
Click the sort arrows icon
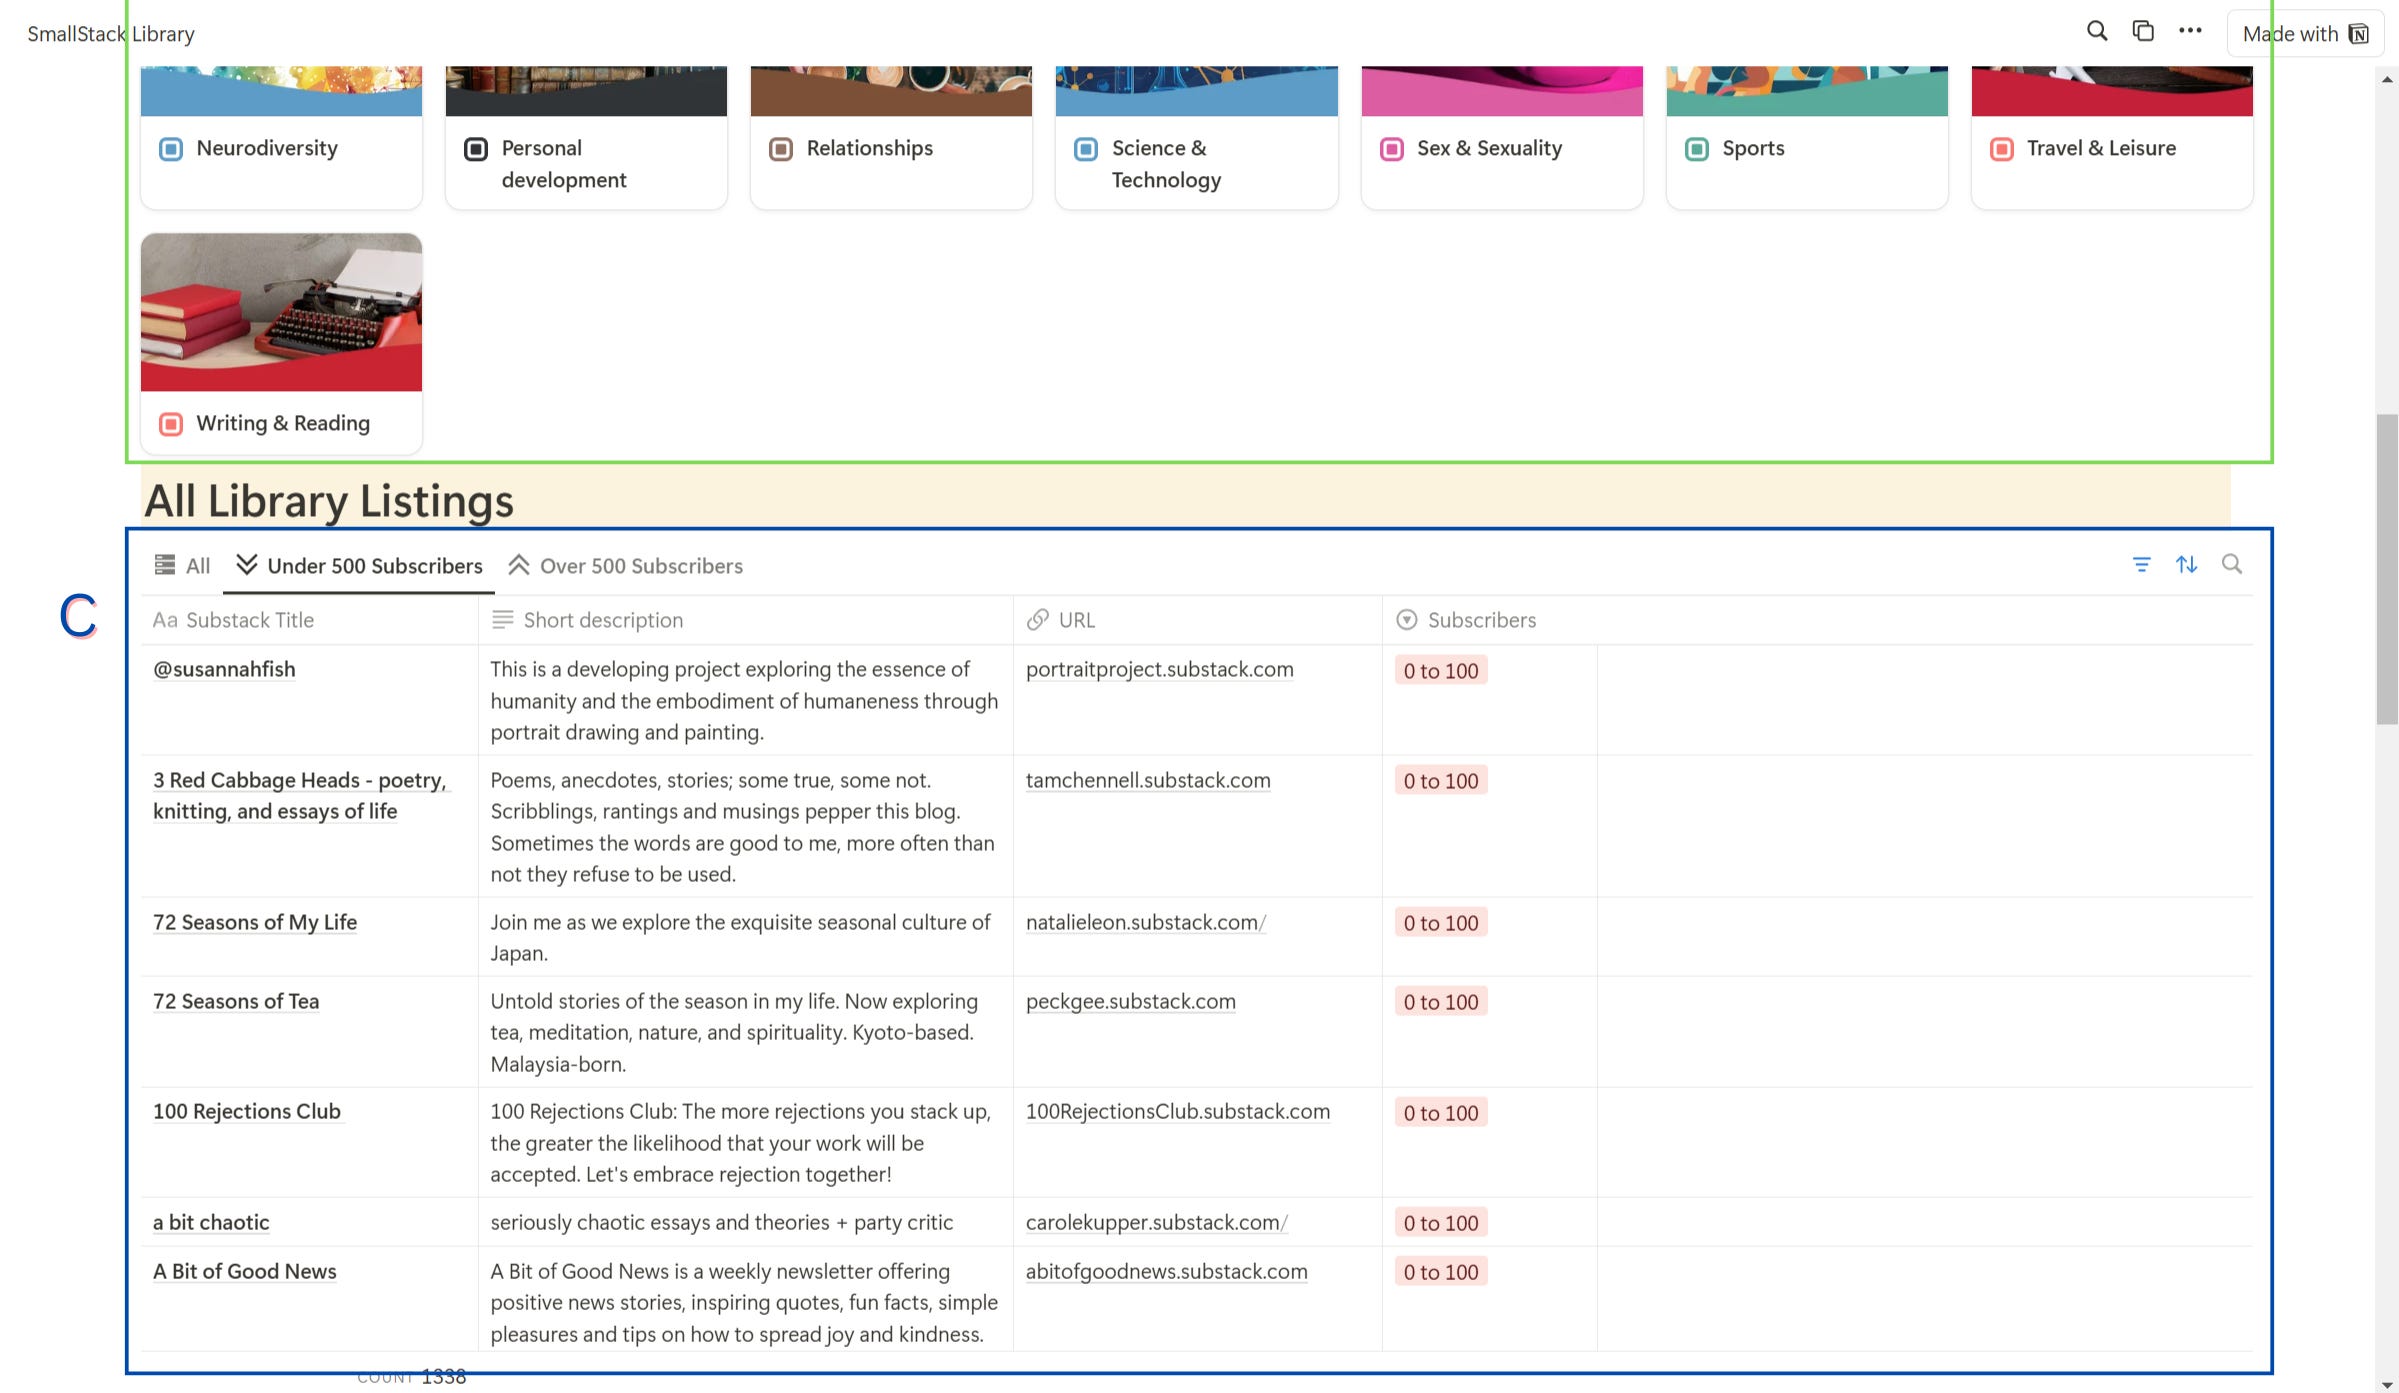[2186, 565]
